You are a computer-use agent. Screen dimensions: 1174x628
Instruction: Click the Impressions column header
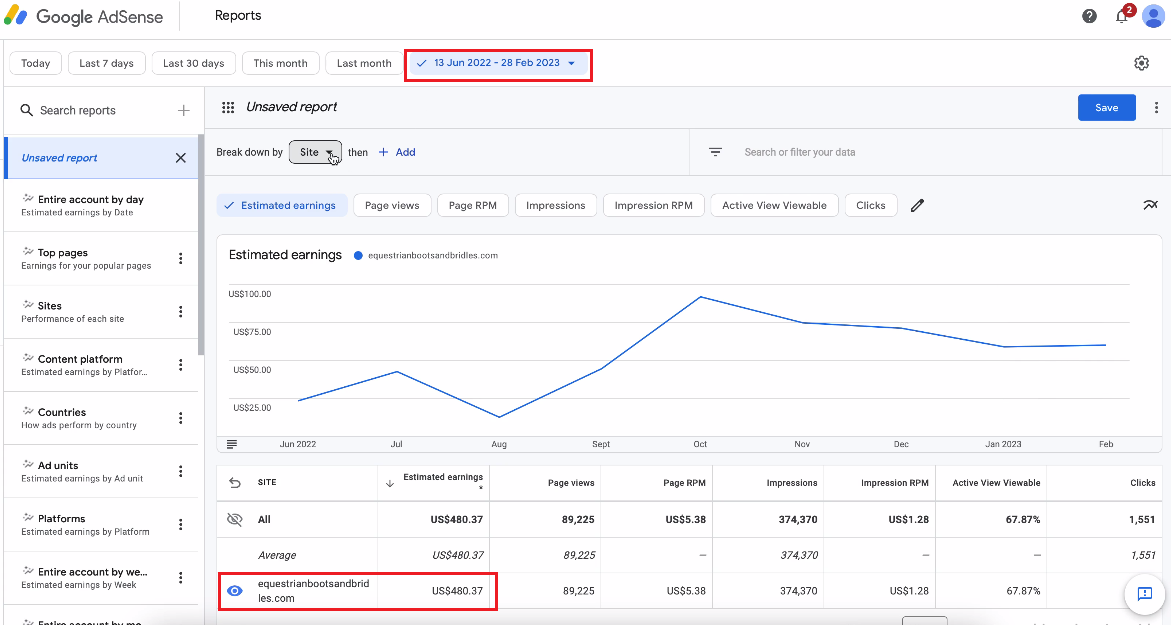(x=792, y=484)
